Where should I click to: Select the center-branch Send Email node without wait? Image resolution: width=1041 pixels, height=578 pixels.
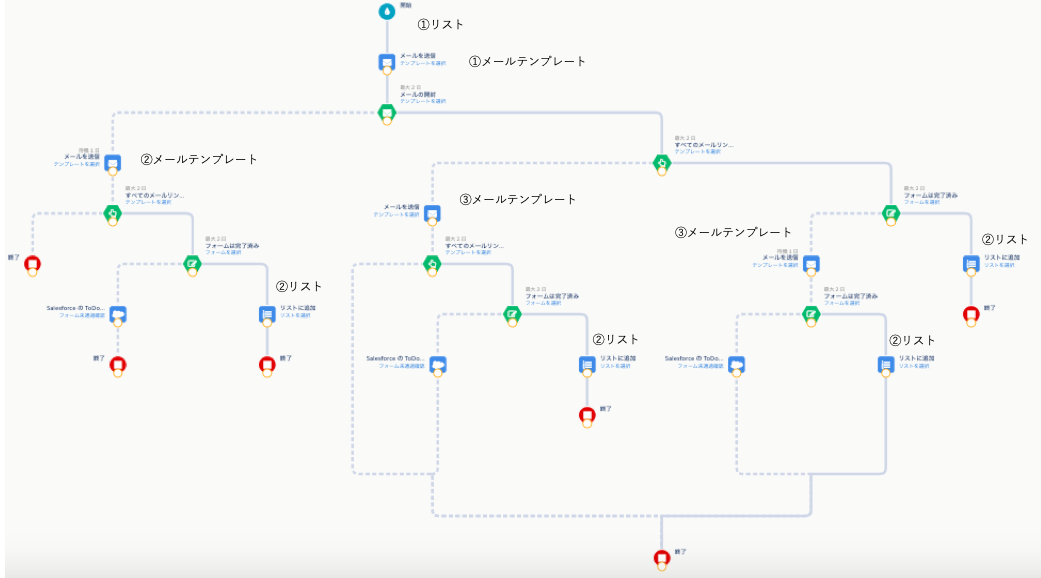click(432, 214)
